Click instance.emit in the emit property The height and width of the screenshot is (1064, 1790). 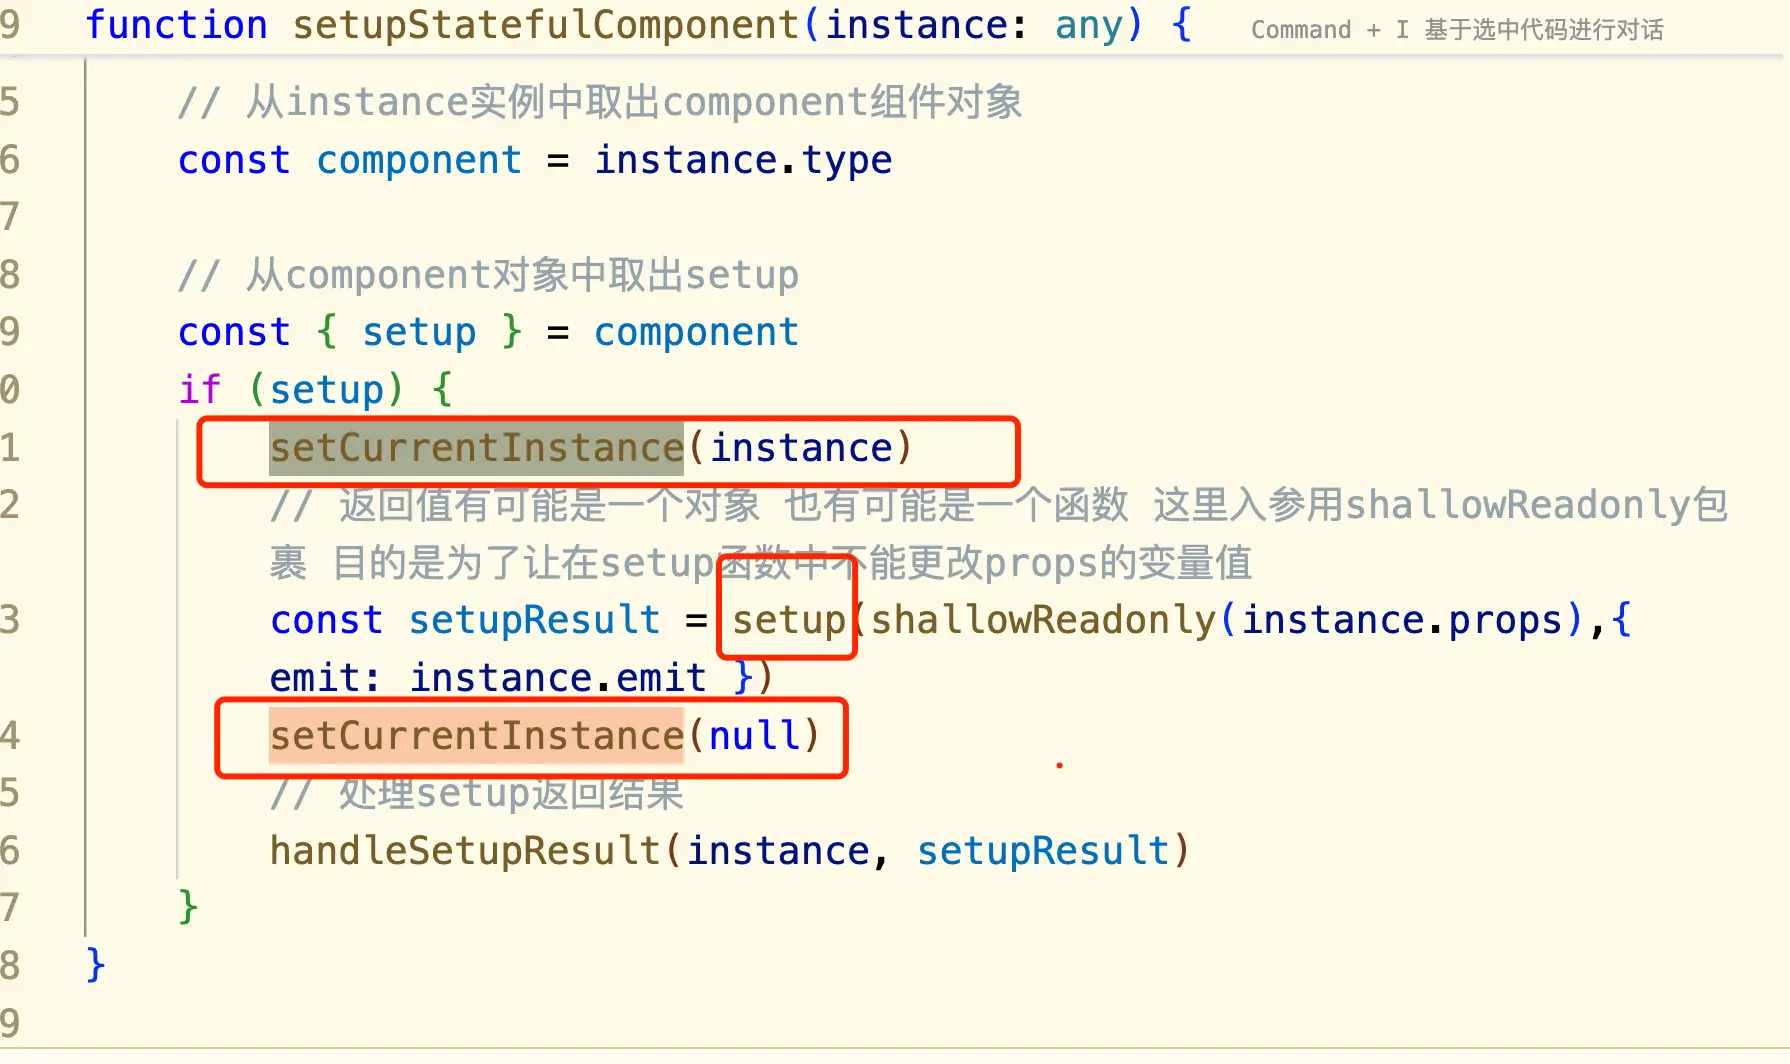tap(558, 678)
